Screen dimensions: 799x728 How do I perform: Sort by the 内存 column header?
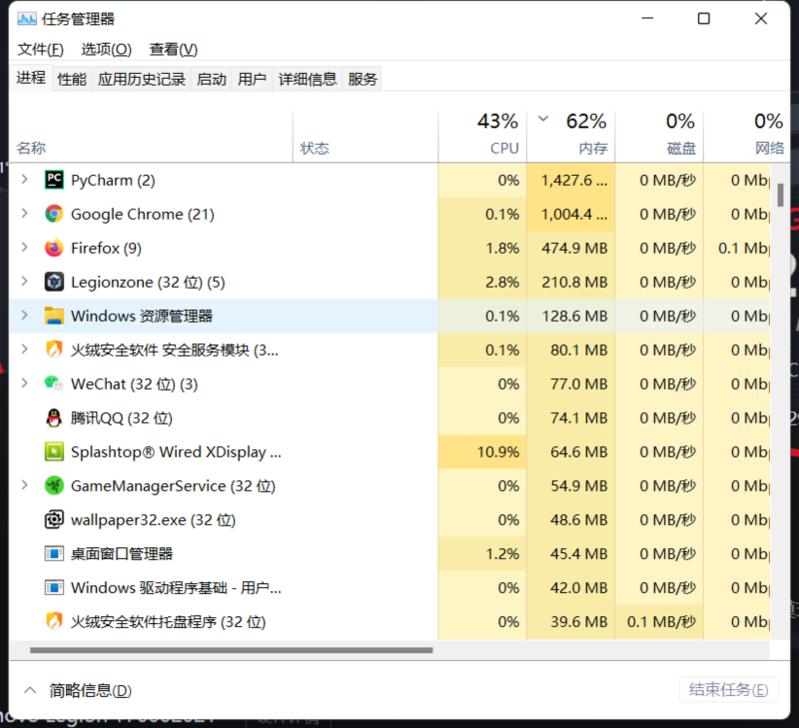click(x=592, y=148)
